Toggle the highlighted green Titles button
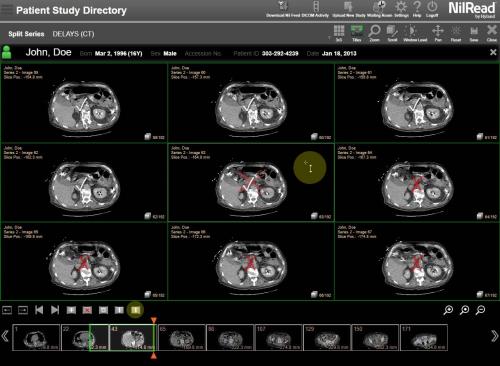This screenshot has height=366, width=500. [357, 33]
